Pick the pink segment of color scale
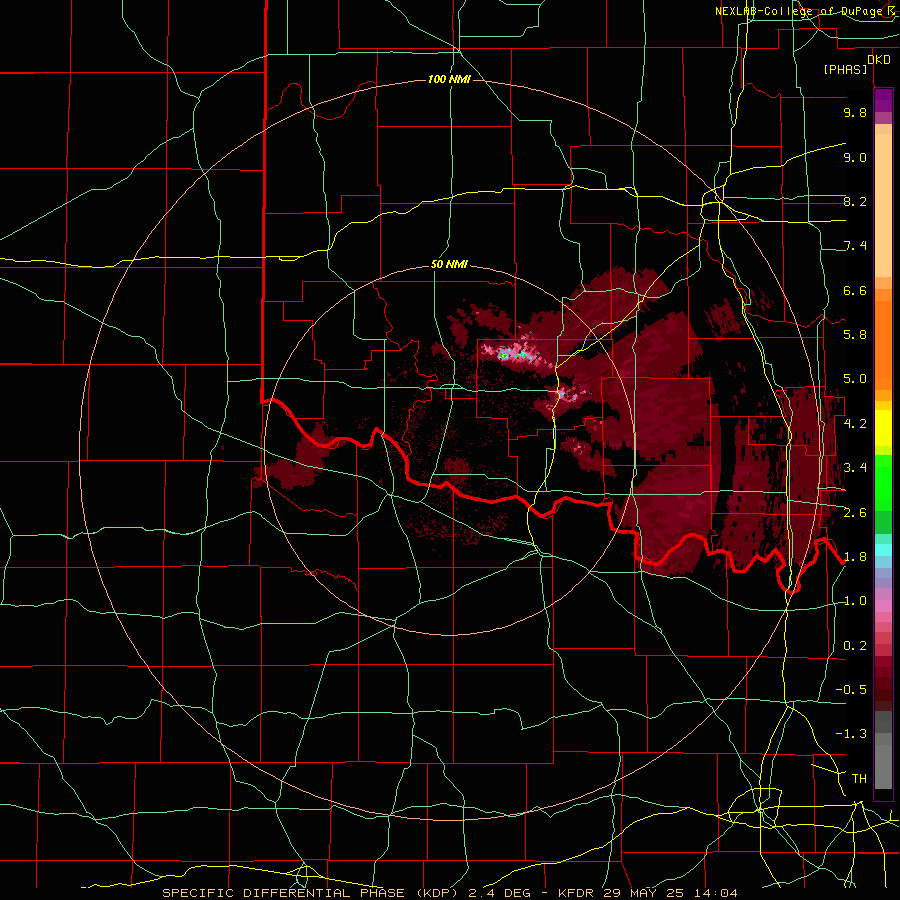The height and width of the screenshot is (900, 900). (883, 606)
